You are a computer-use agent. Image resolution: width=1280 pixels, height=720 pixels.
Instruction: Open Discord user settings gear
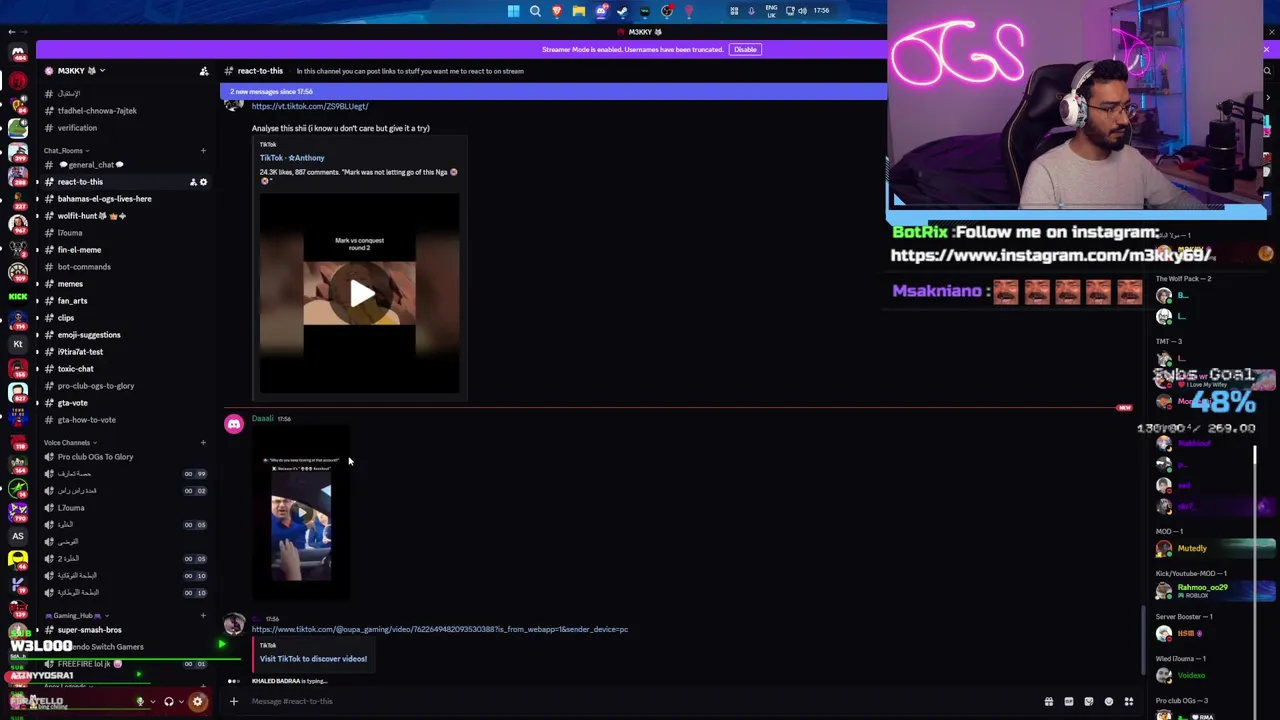pyautogui.click(x=197, y=702)
